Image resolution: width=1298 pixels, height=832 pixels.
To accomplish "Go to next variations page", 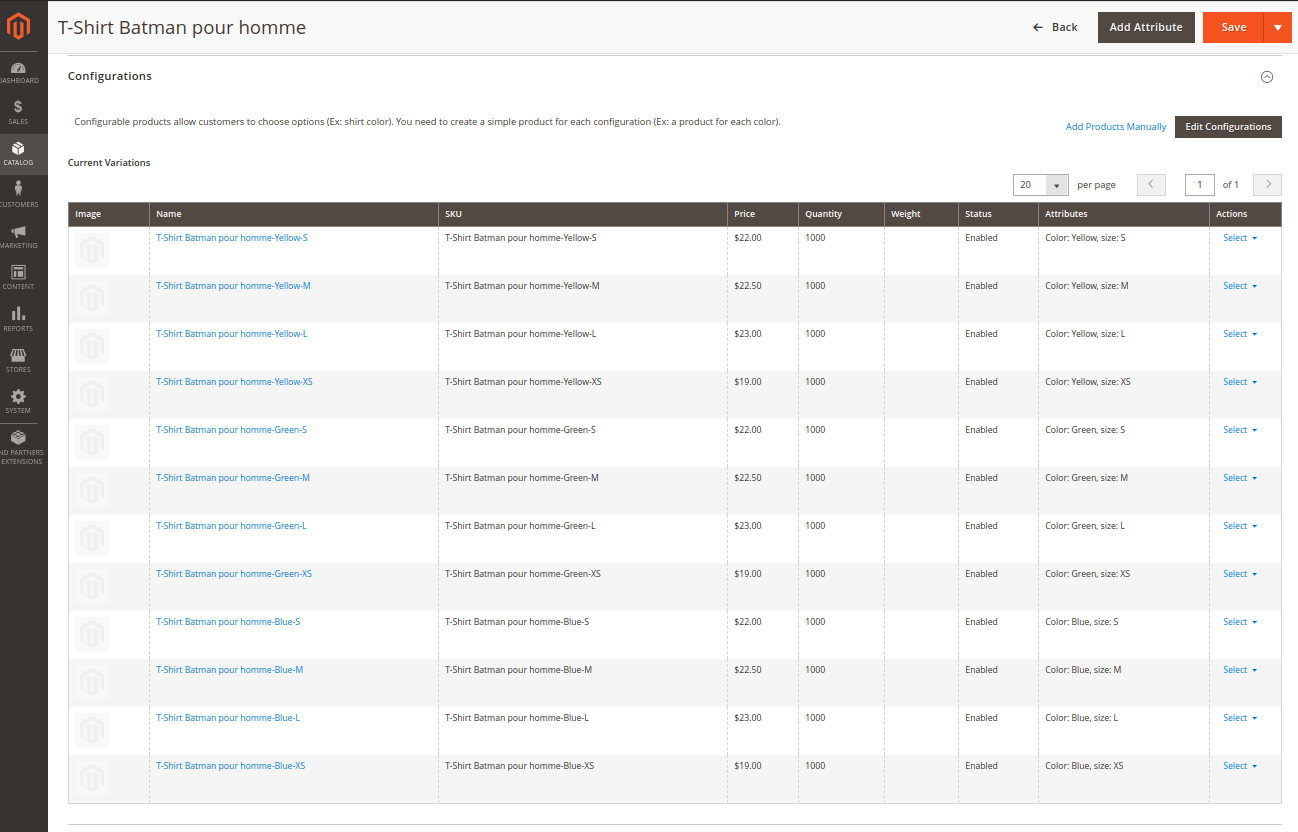I will [1268, 184].
